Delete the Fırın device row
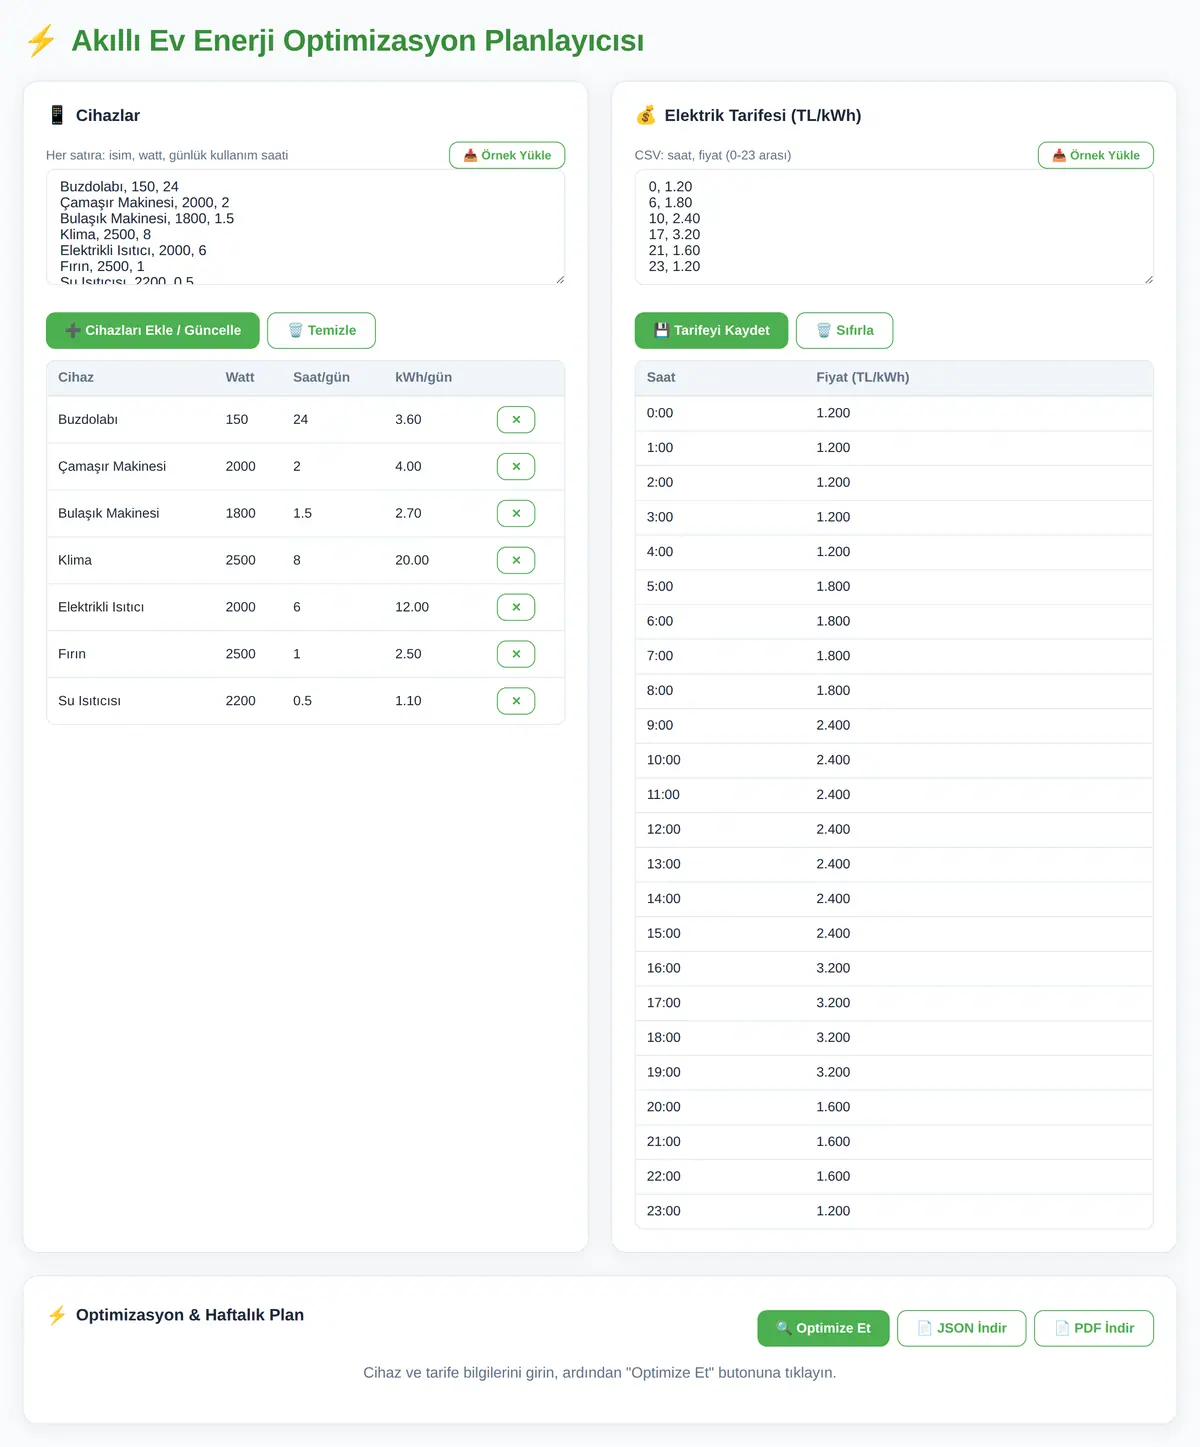Screen dimensions: 1200x1447 pyautogui.click(x=516, y=655)
